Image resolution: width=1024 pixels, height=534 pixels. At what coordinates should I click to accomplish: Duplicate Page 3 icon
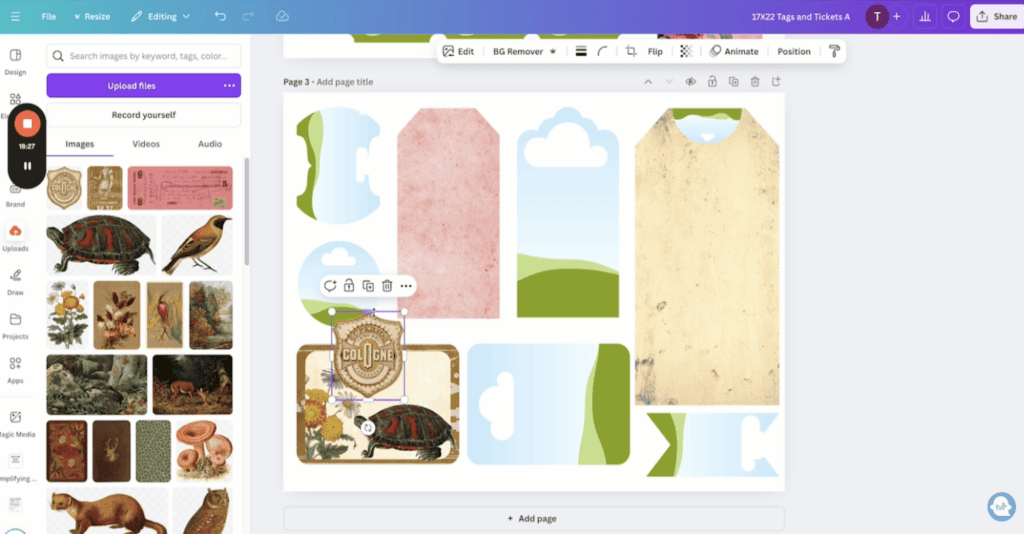(733, 82)
